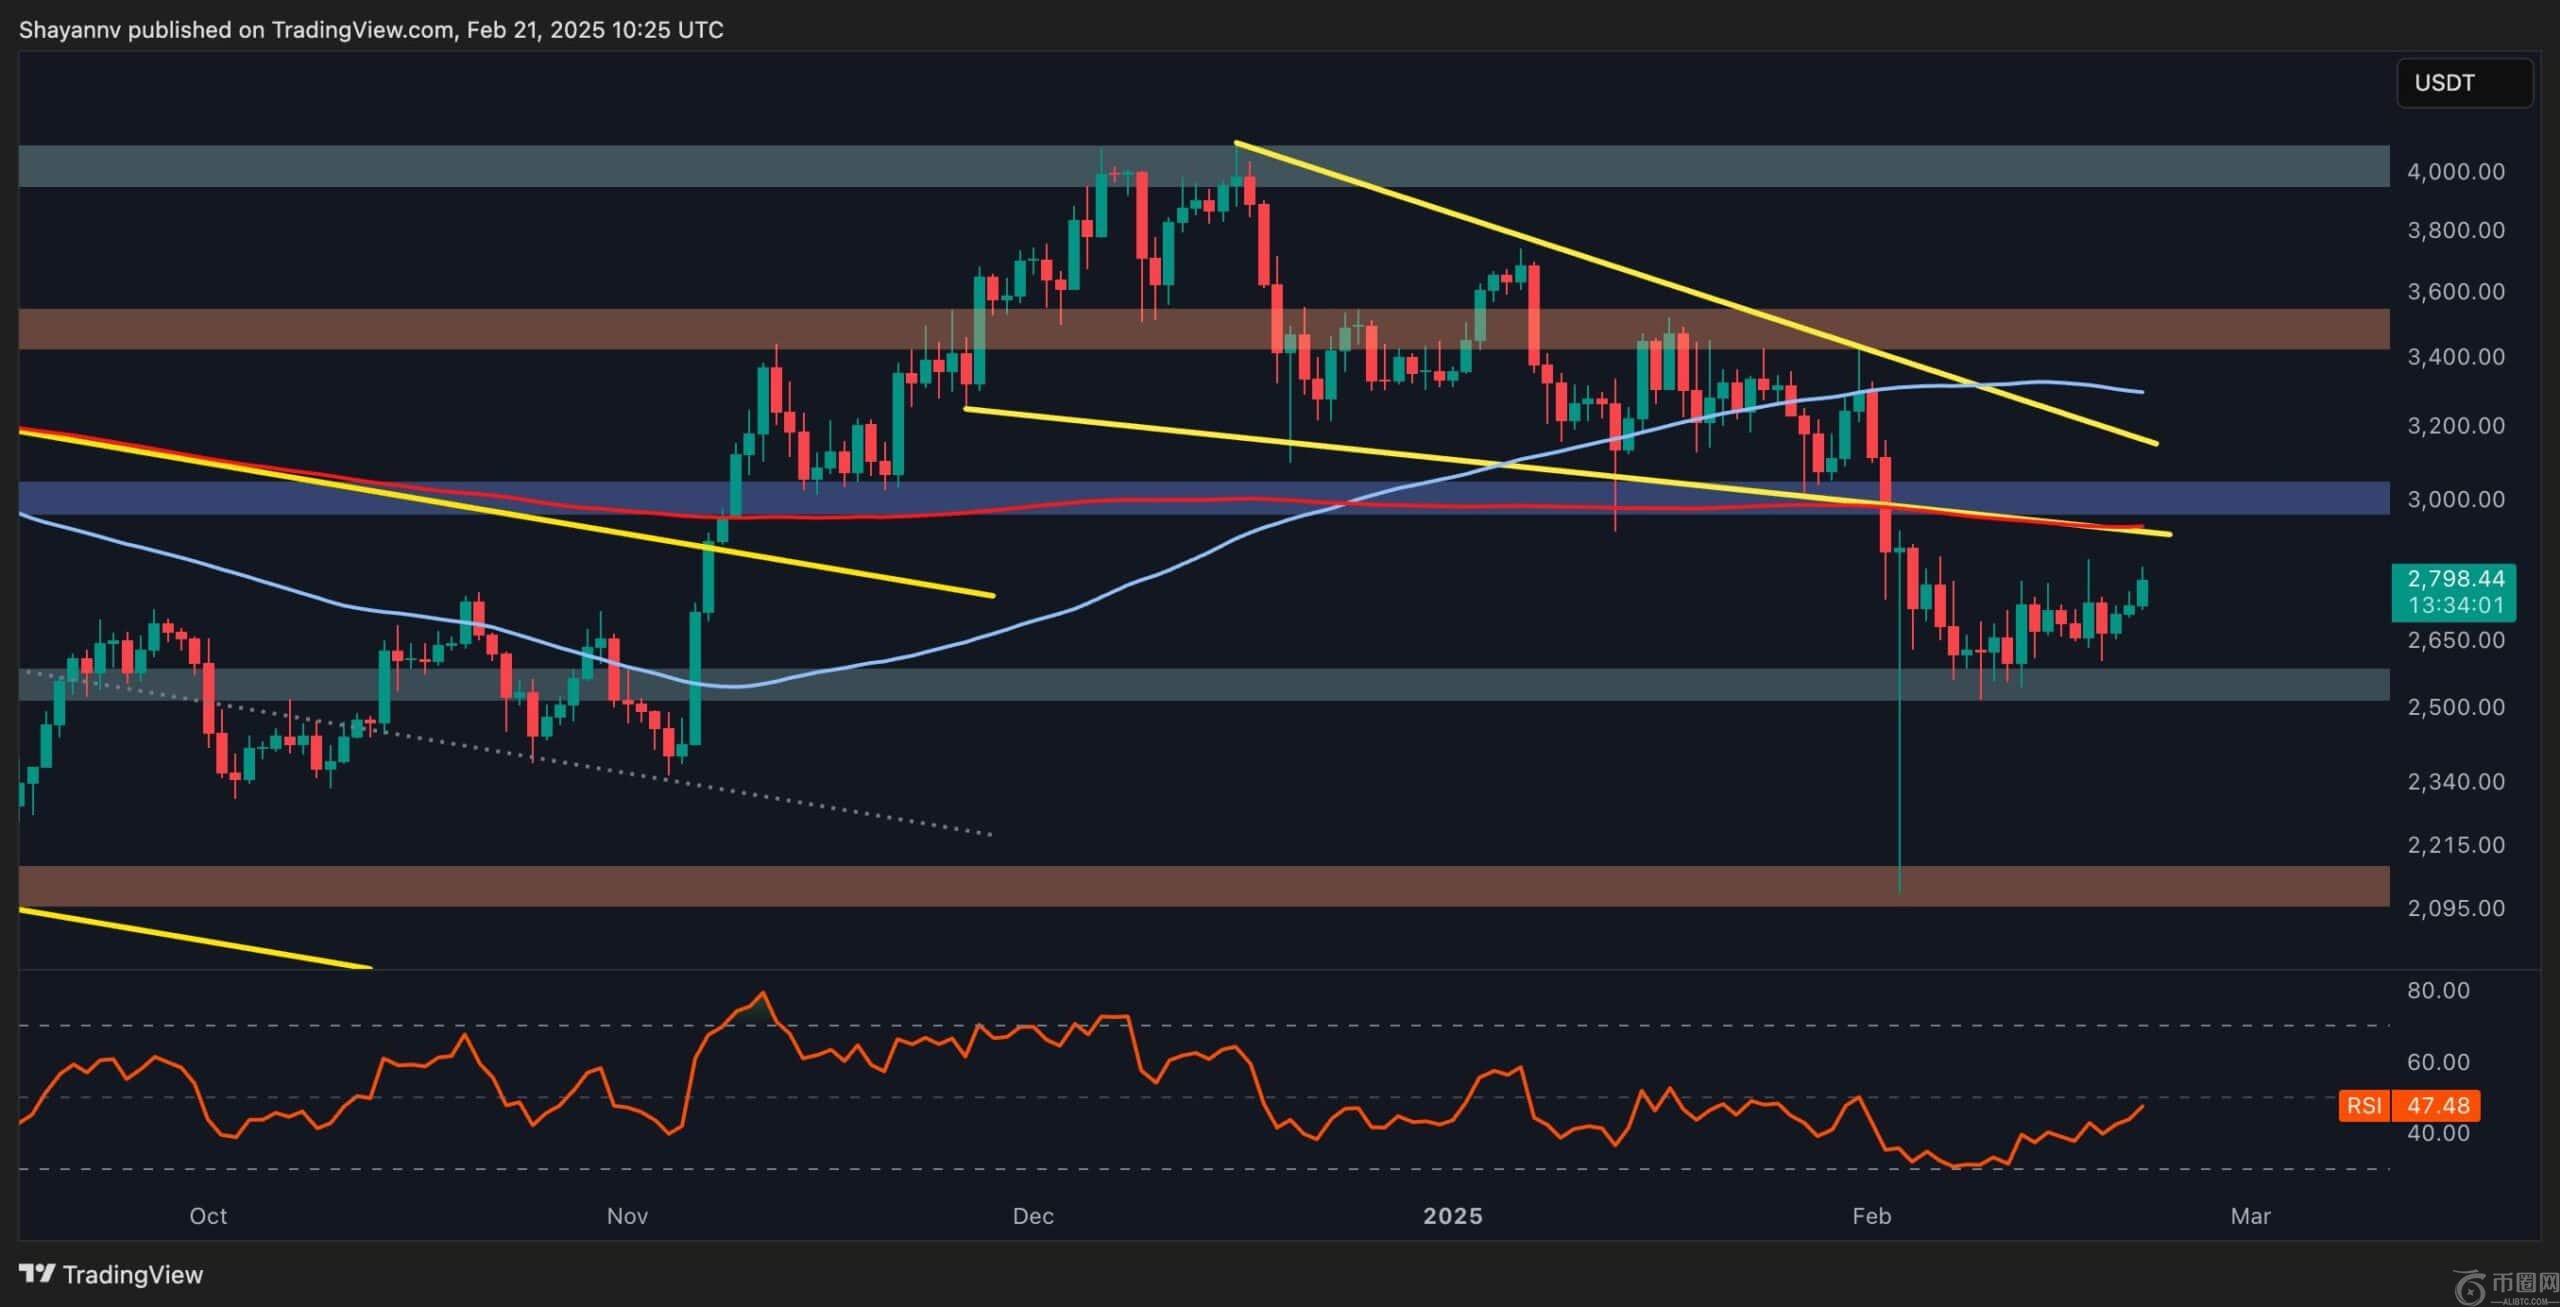The width and height of the screenshot is (2560, 1307).
Task: Click the 40.00 RSI scale label
Action: point(2438,1133)
